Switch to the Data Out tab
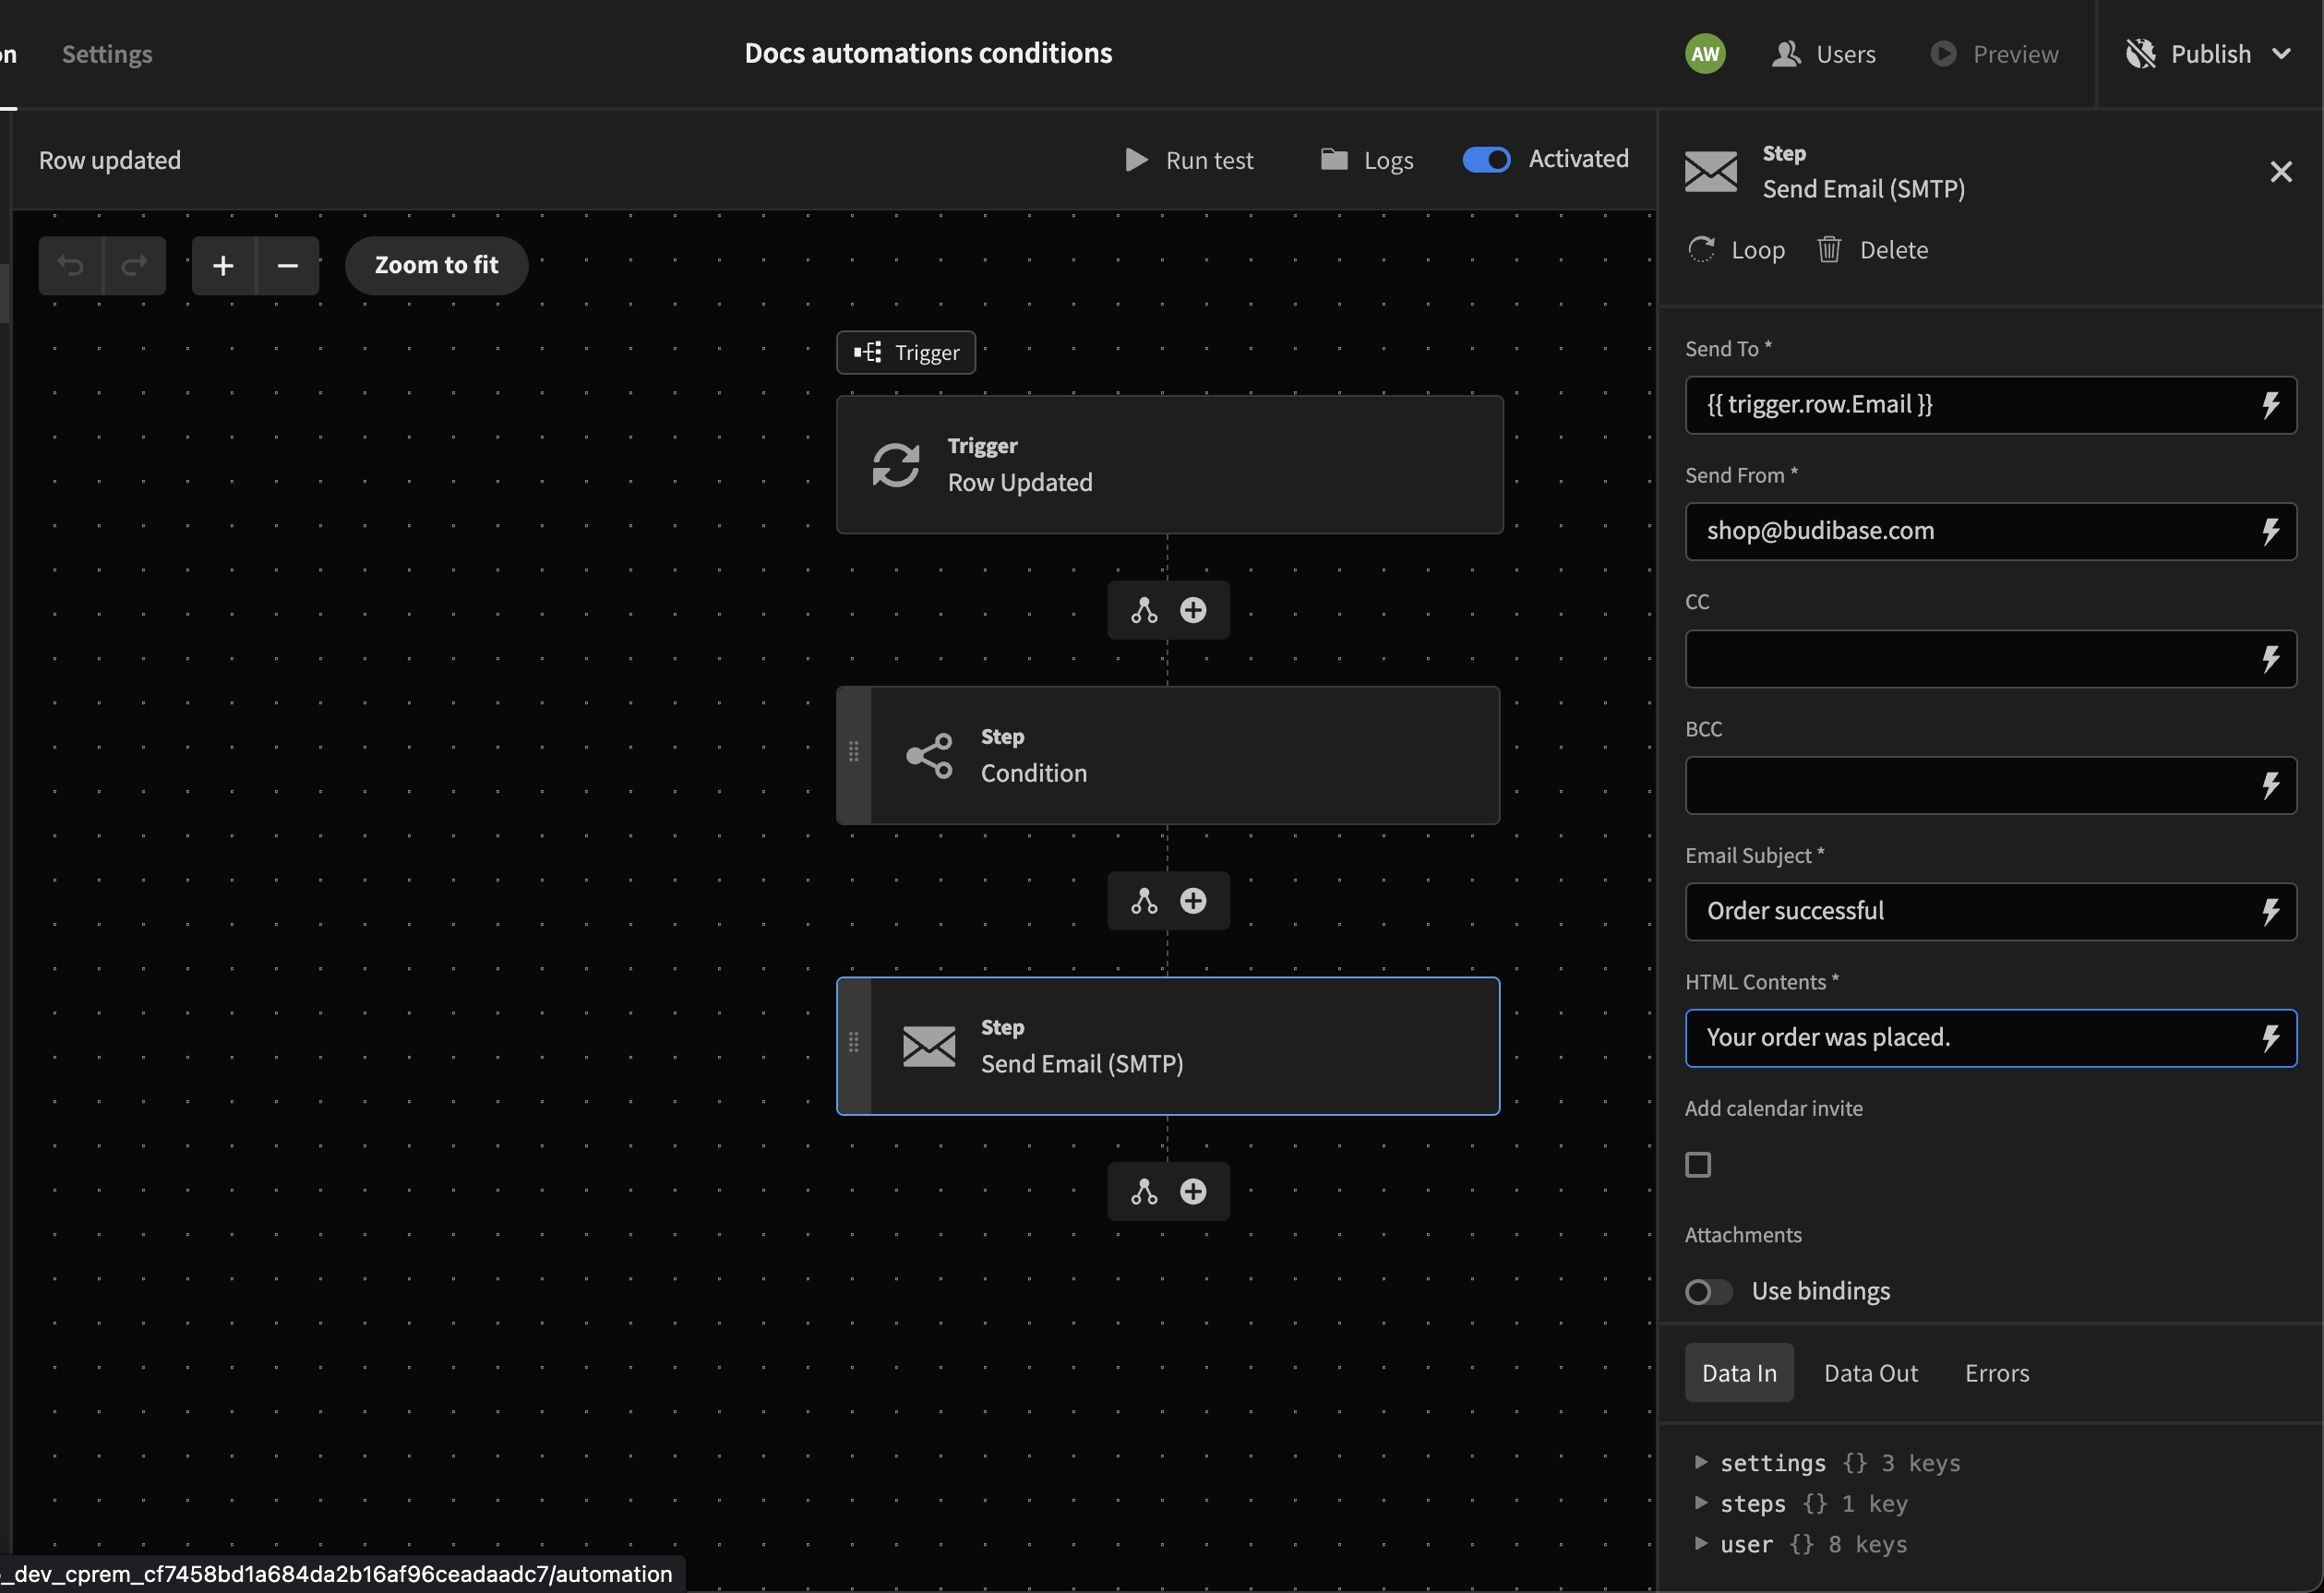Image resolution: width=2324 pixels, height=1593 pixels. (x=1870, y=1373)
